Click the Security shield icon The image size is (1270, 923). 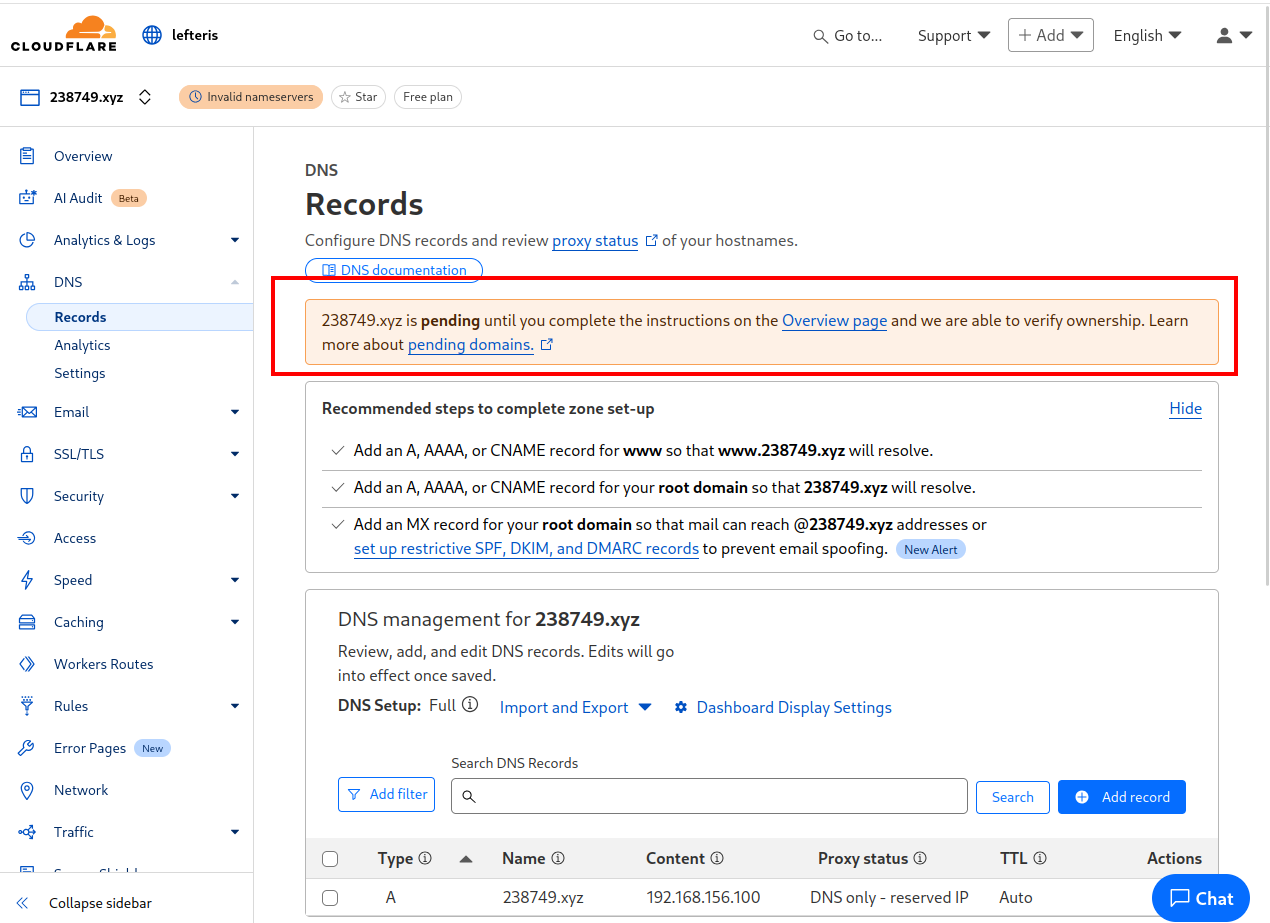point(28,496)
